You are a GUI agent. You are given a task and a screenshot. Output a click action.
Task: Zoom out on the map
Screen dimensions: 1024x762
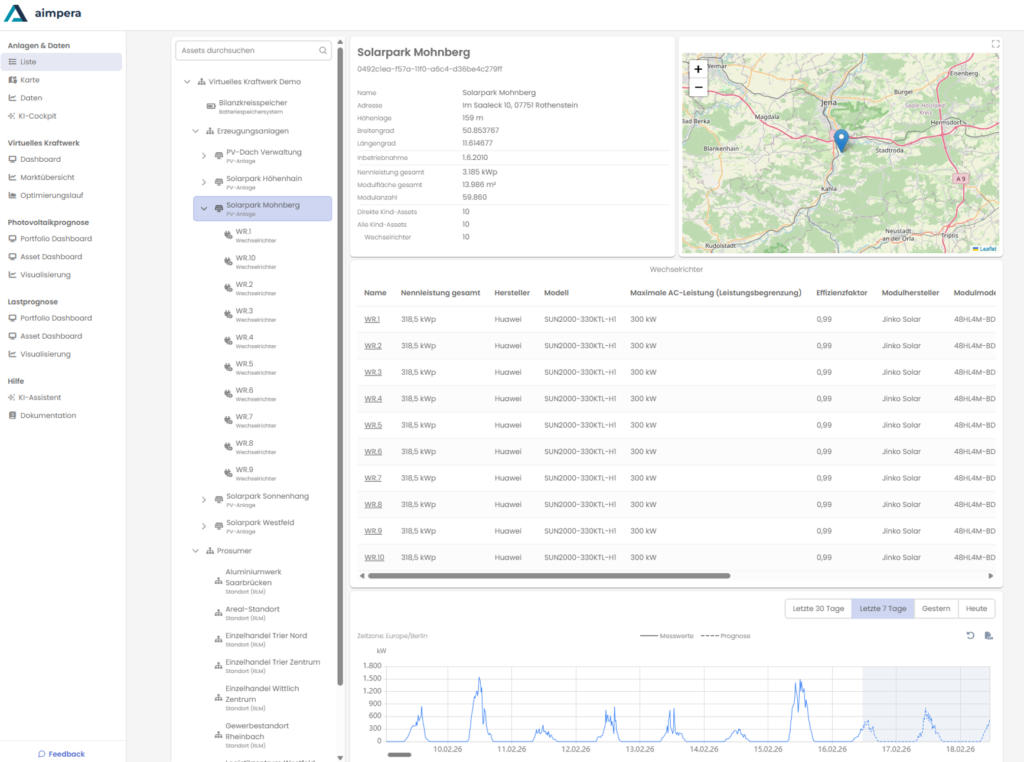click(x=698, y=87)
